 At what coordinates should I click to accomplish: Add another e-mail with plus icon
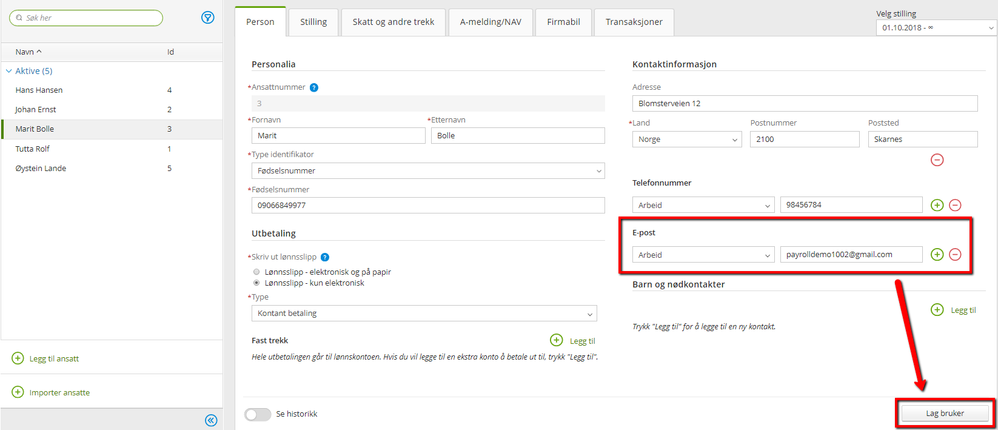coord(937,254)
